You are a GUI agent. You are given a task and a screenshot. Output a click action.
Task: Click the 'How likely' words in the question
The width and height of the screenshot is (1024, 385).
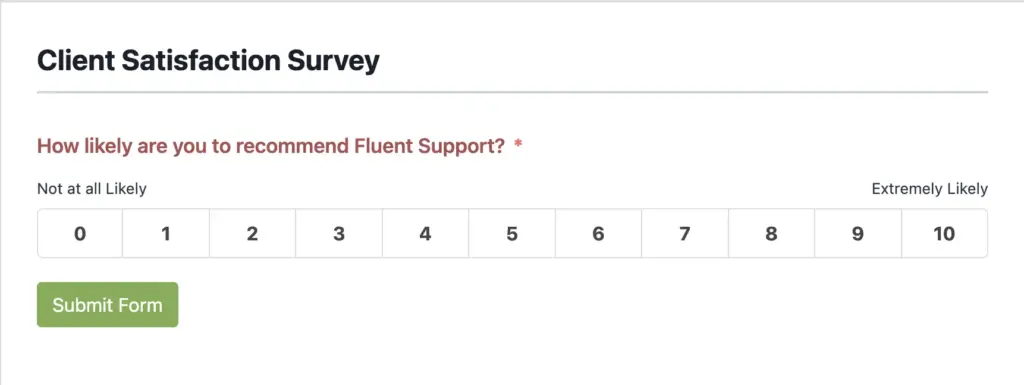(x=85, y=146)
